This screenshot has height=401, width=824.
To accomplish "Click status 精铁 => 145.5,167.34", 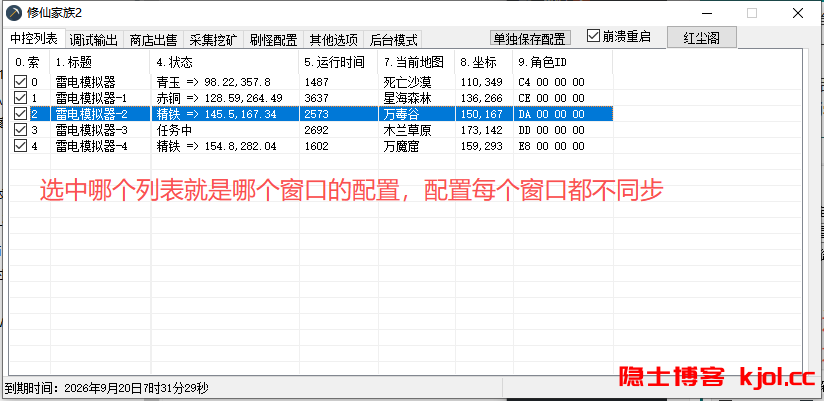I will (x=216, y=114).
